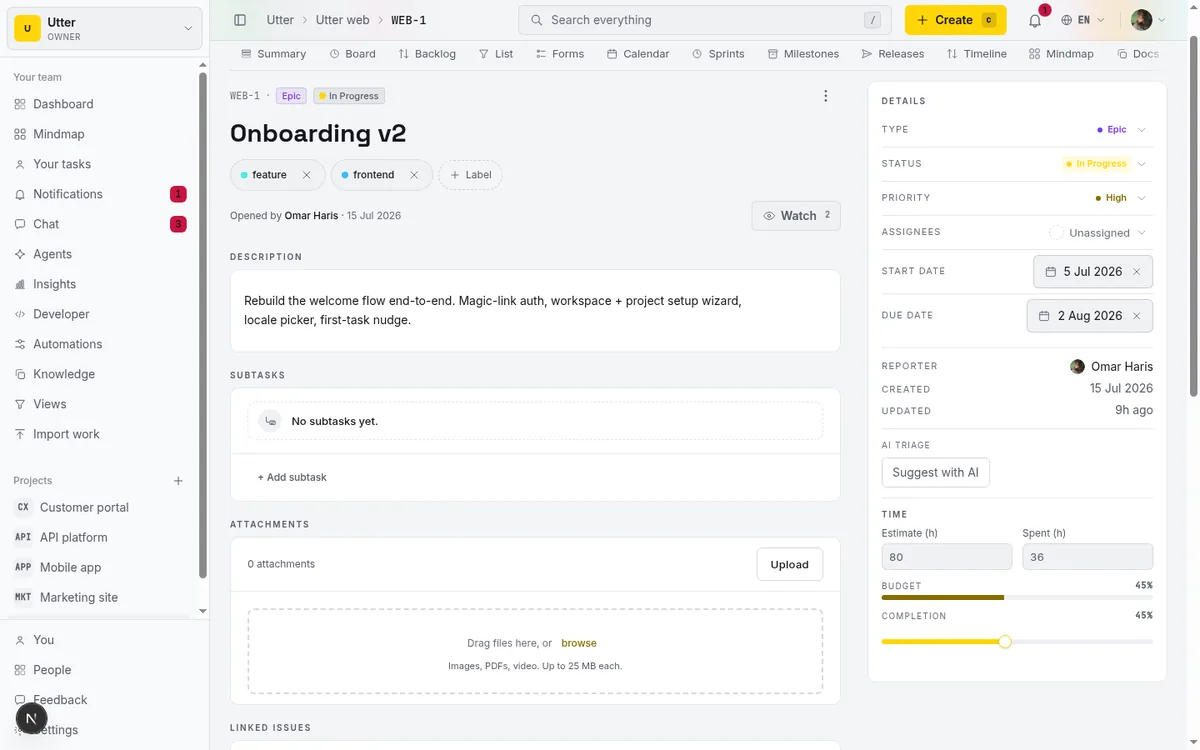Clear the start date 5 Jul 2026

coord(1136,272)
